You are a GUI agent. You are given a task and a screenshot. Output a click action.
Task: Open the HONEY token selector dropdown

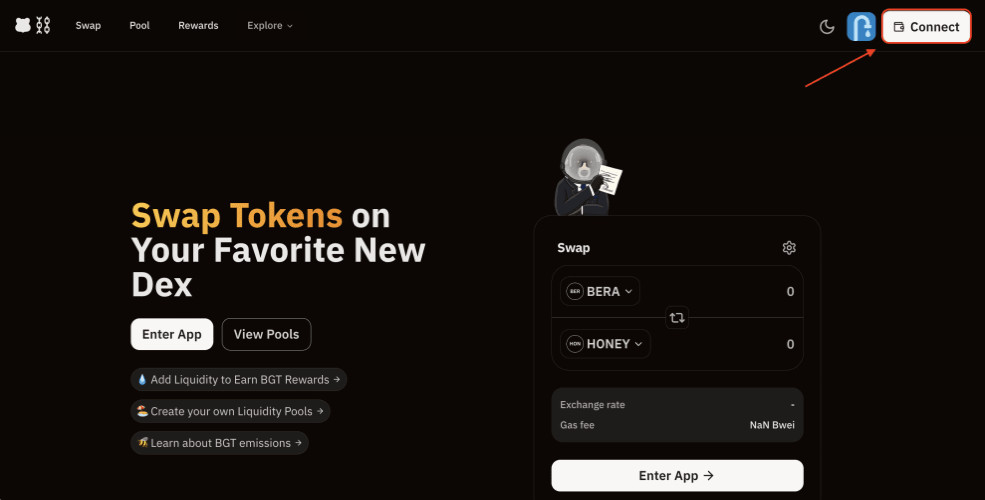click(x=606, y=344)
